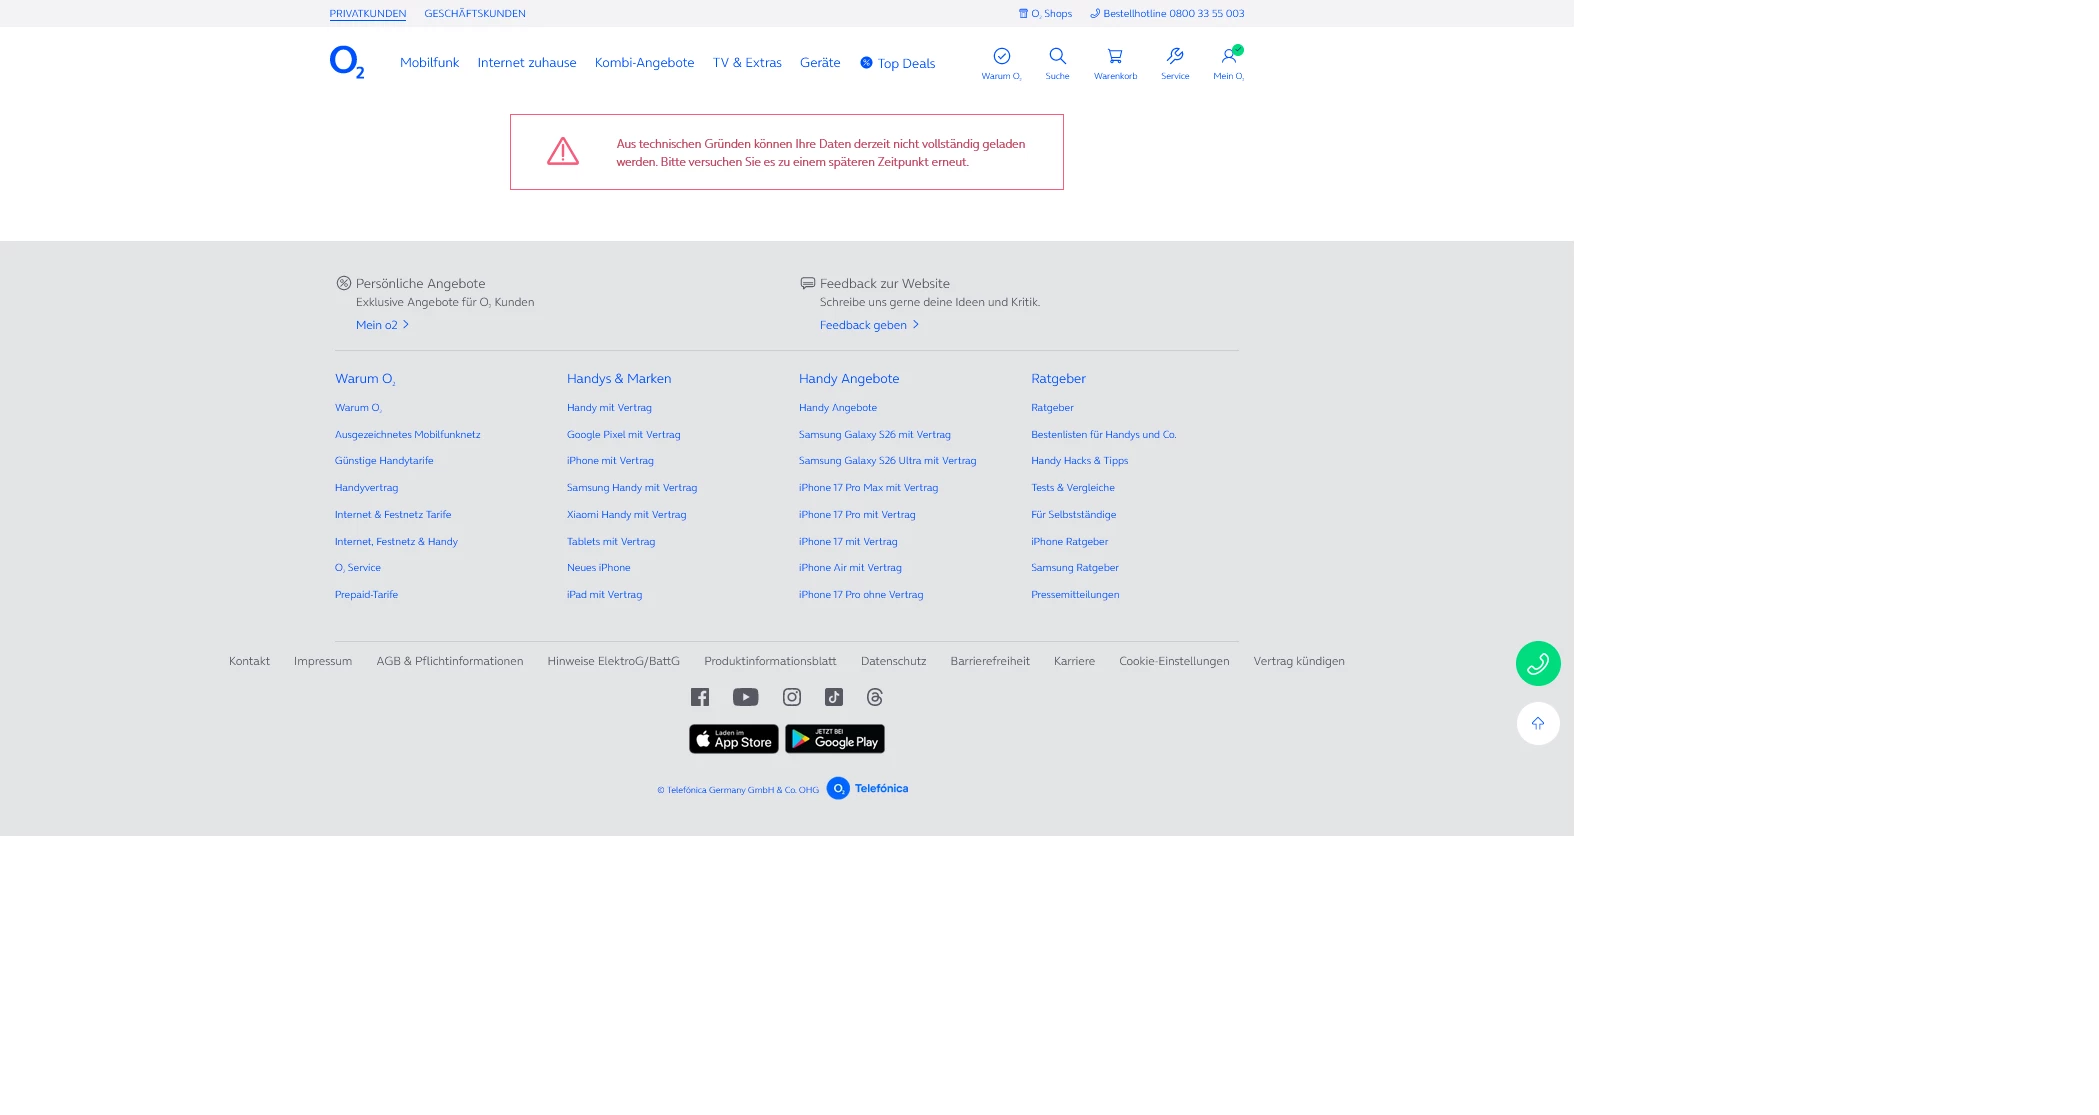Click the Service wrench icon
The height and width of the screenshot is (1115, 2099).
(x=1175, y=57)
